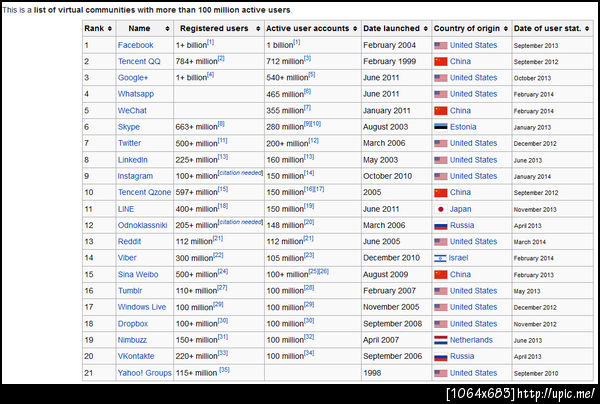Click the US flag in Facebook row
Viewport: 600px width, 404px height.
pyautogui.click(x=440, y=46)
